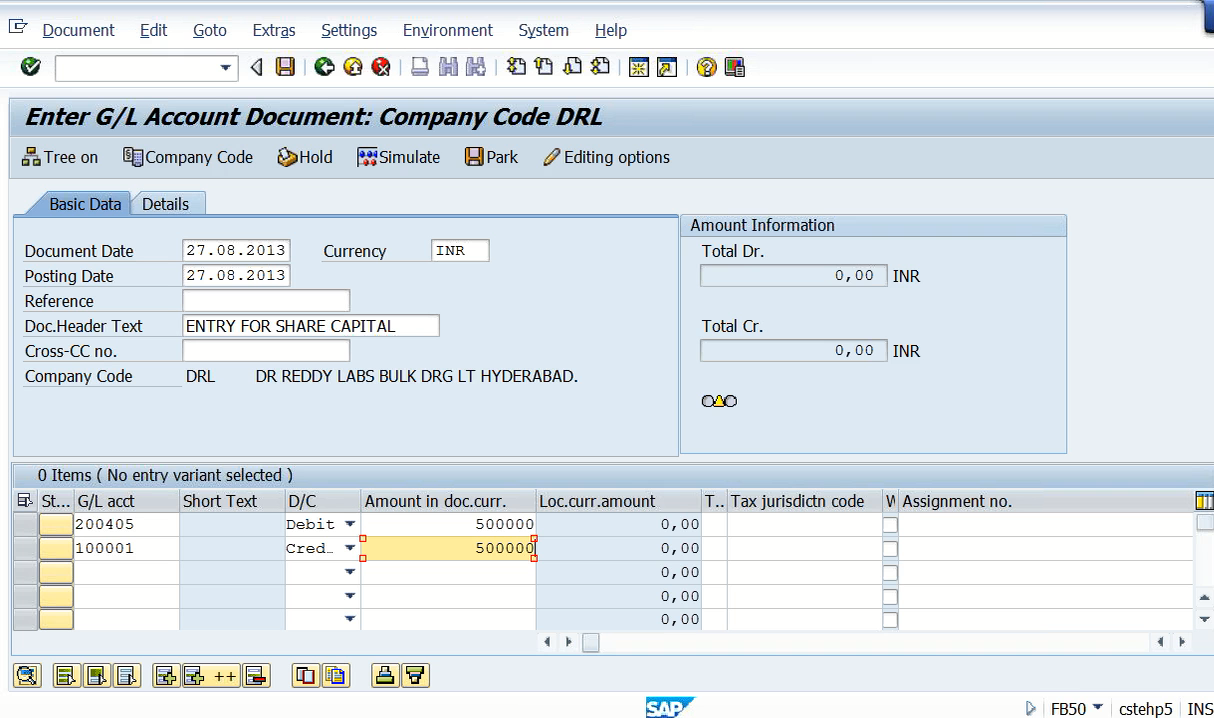Viewport: 1214px width, 718px height.
Task: Open the Debit D/C dropdown in first row
Action: 350,524
